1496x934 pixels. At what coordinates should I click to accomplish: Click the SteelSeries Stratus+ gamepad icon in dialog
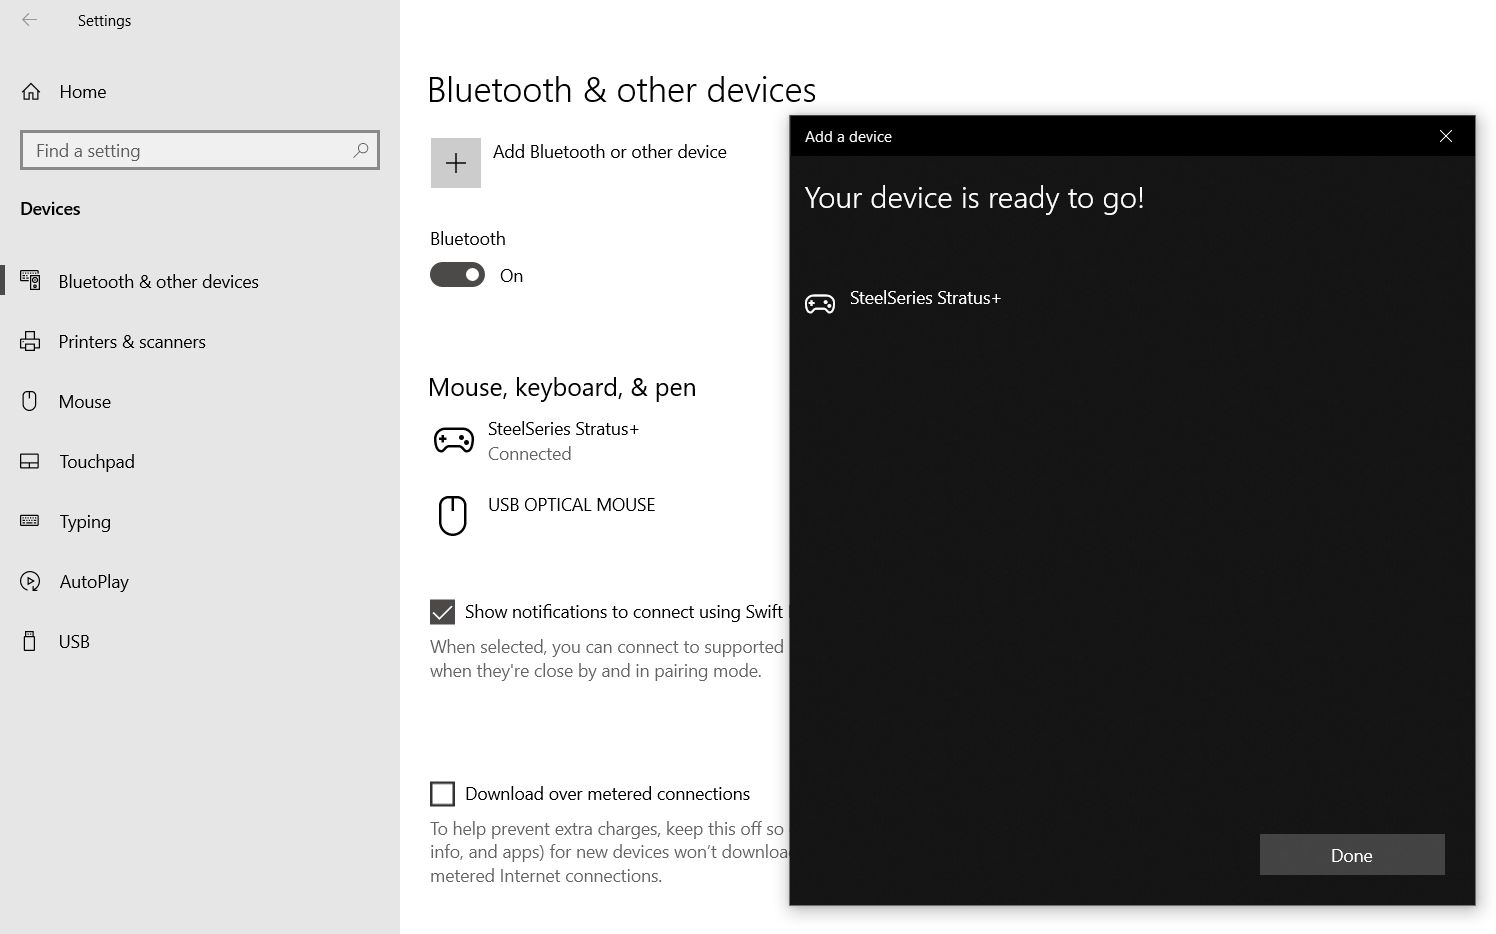820,302
